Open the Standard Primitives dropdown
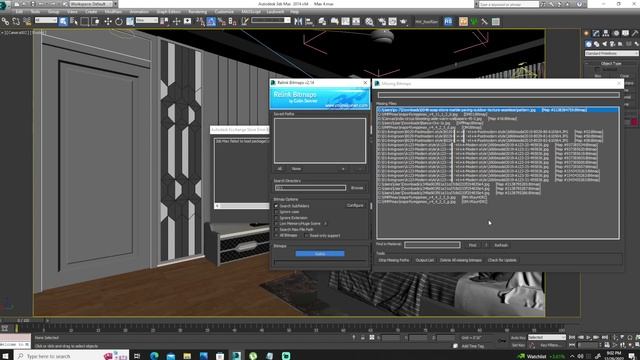 [611, 53]
